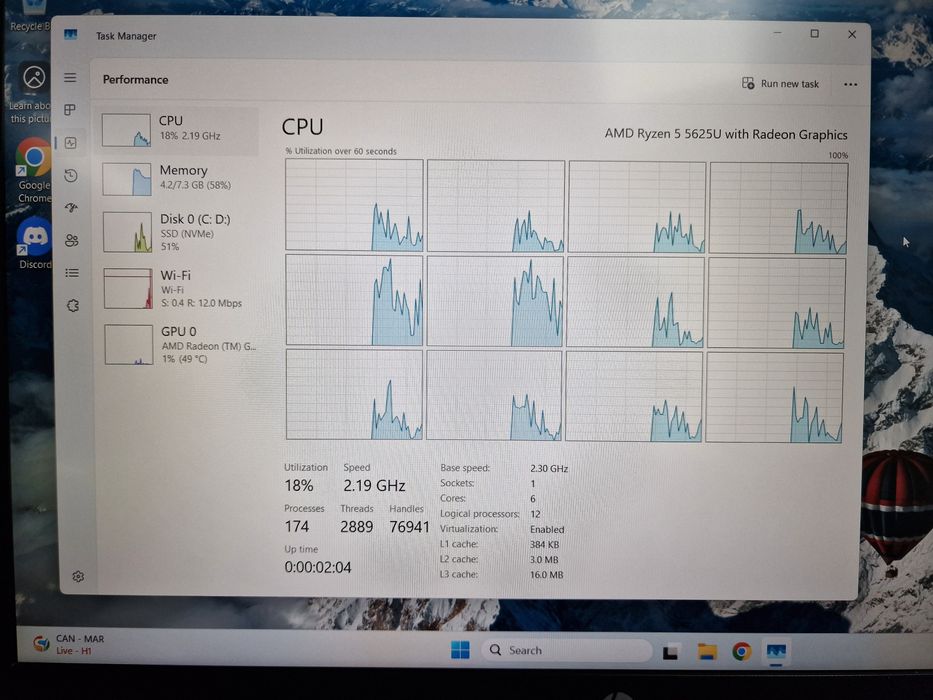Screen dimensions: 933x700
Task: Open the Services icon in sidebar
Action: pyautogui.click(x=73, y=305)
